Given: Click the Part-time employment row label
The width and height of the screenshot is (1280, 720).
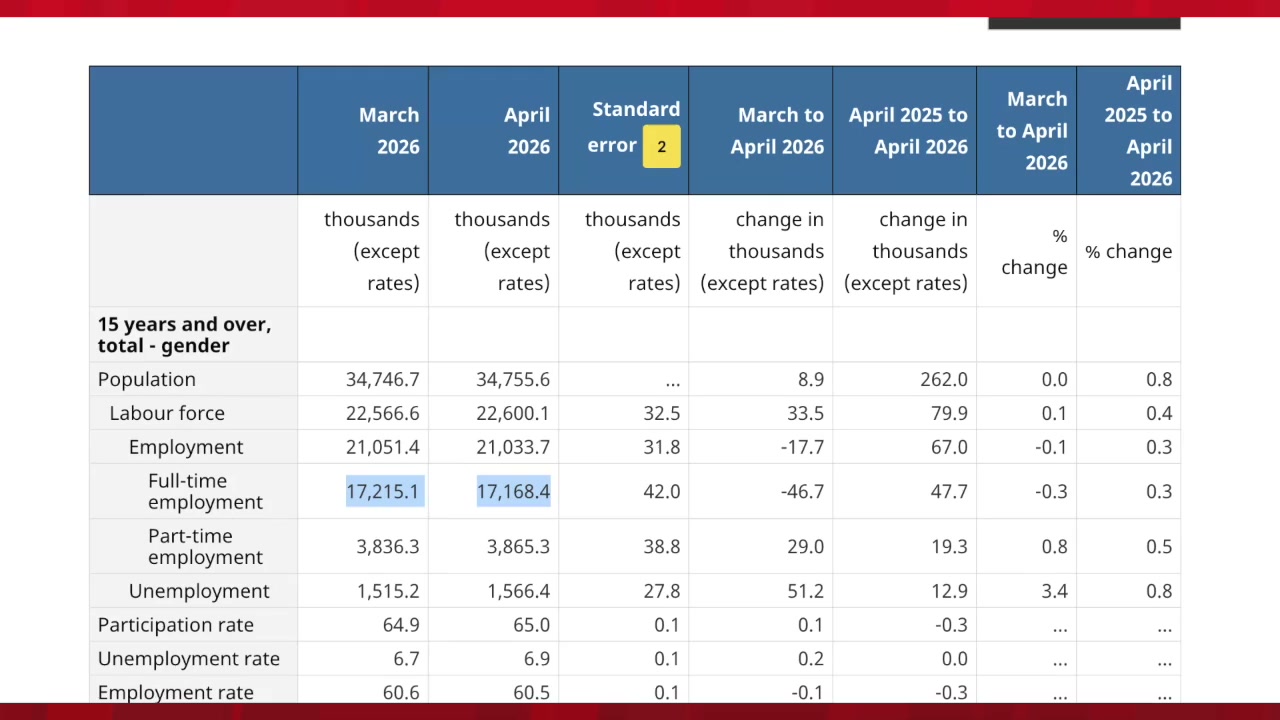Looking at the screenshot, I should 205,546.
